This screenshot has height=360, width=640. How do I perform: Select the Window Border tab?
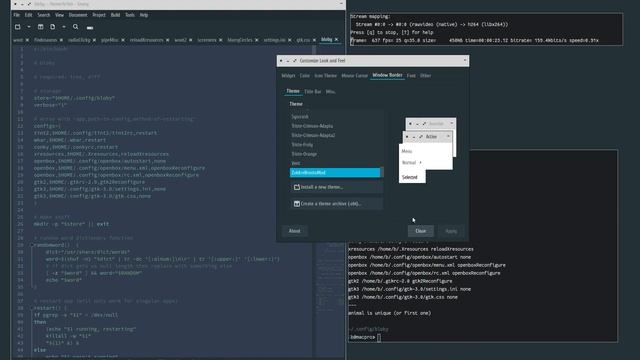tap(387, 75)
